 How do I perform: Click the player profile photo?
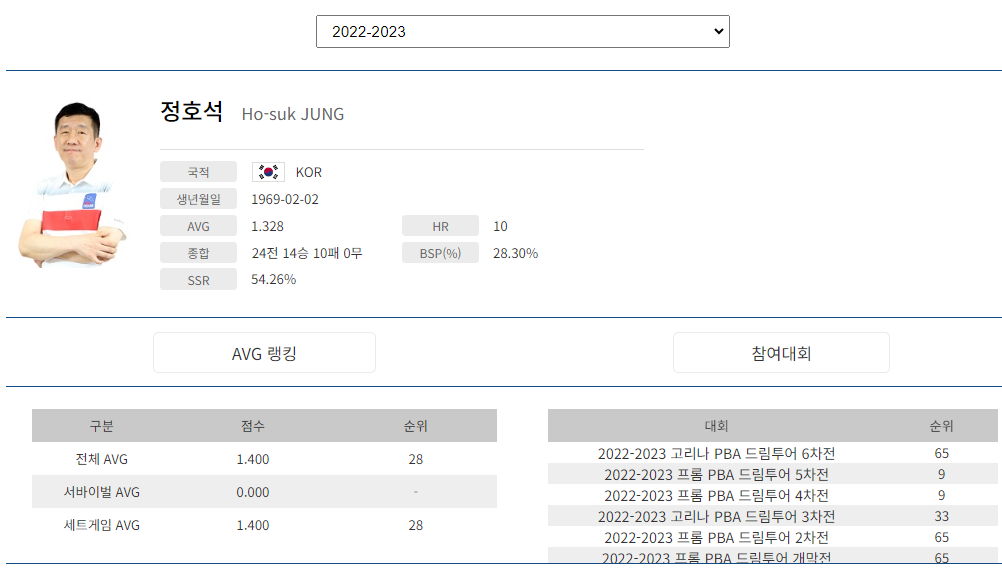72,185
